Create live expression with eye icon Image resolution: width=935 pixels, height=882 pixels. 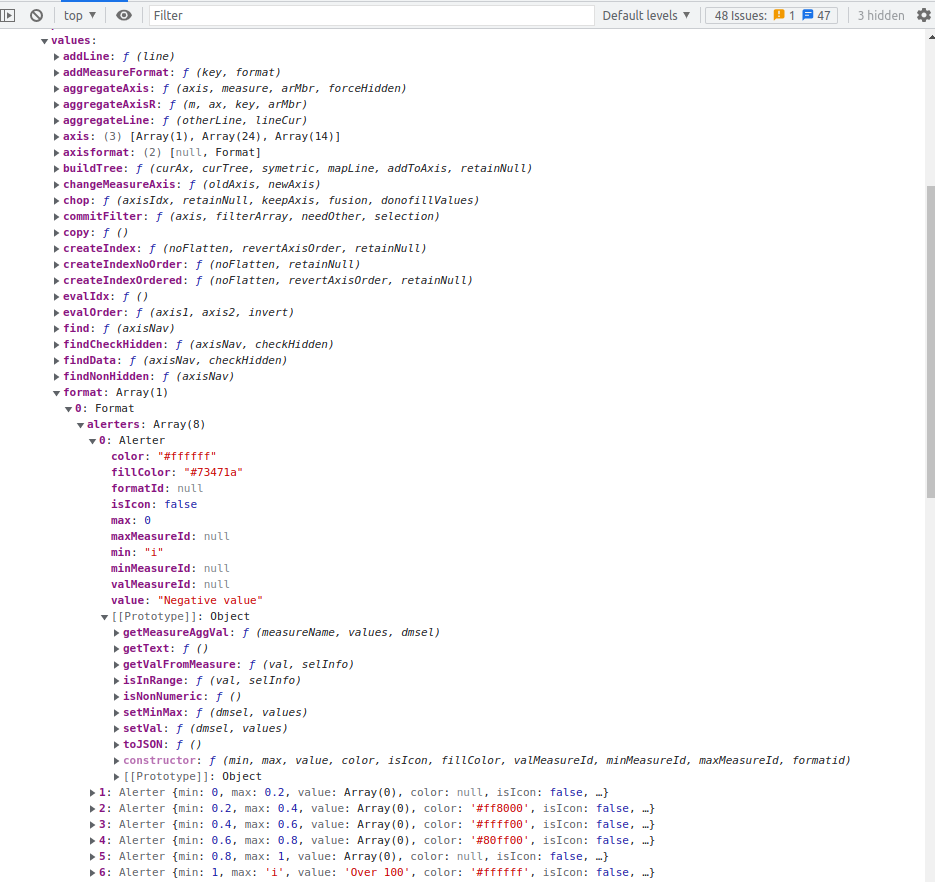[x=124, y=15]
